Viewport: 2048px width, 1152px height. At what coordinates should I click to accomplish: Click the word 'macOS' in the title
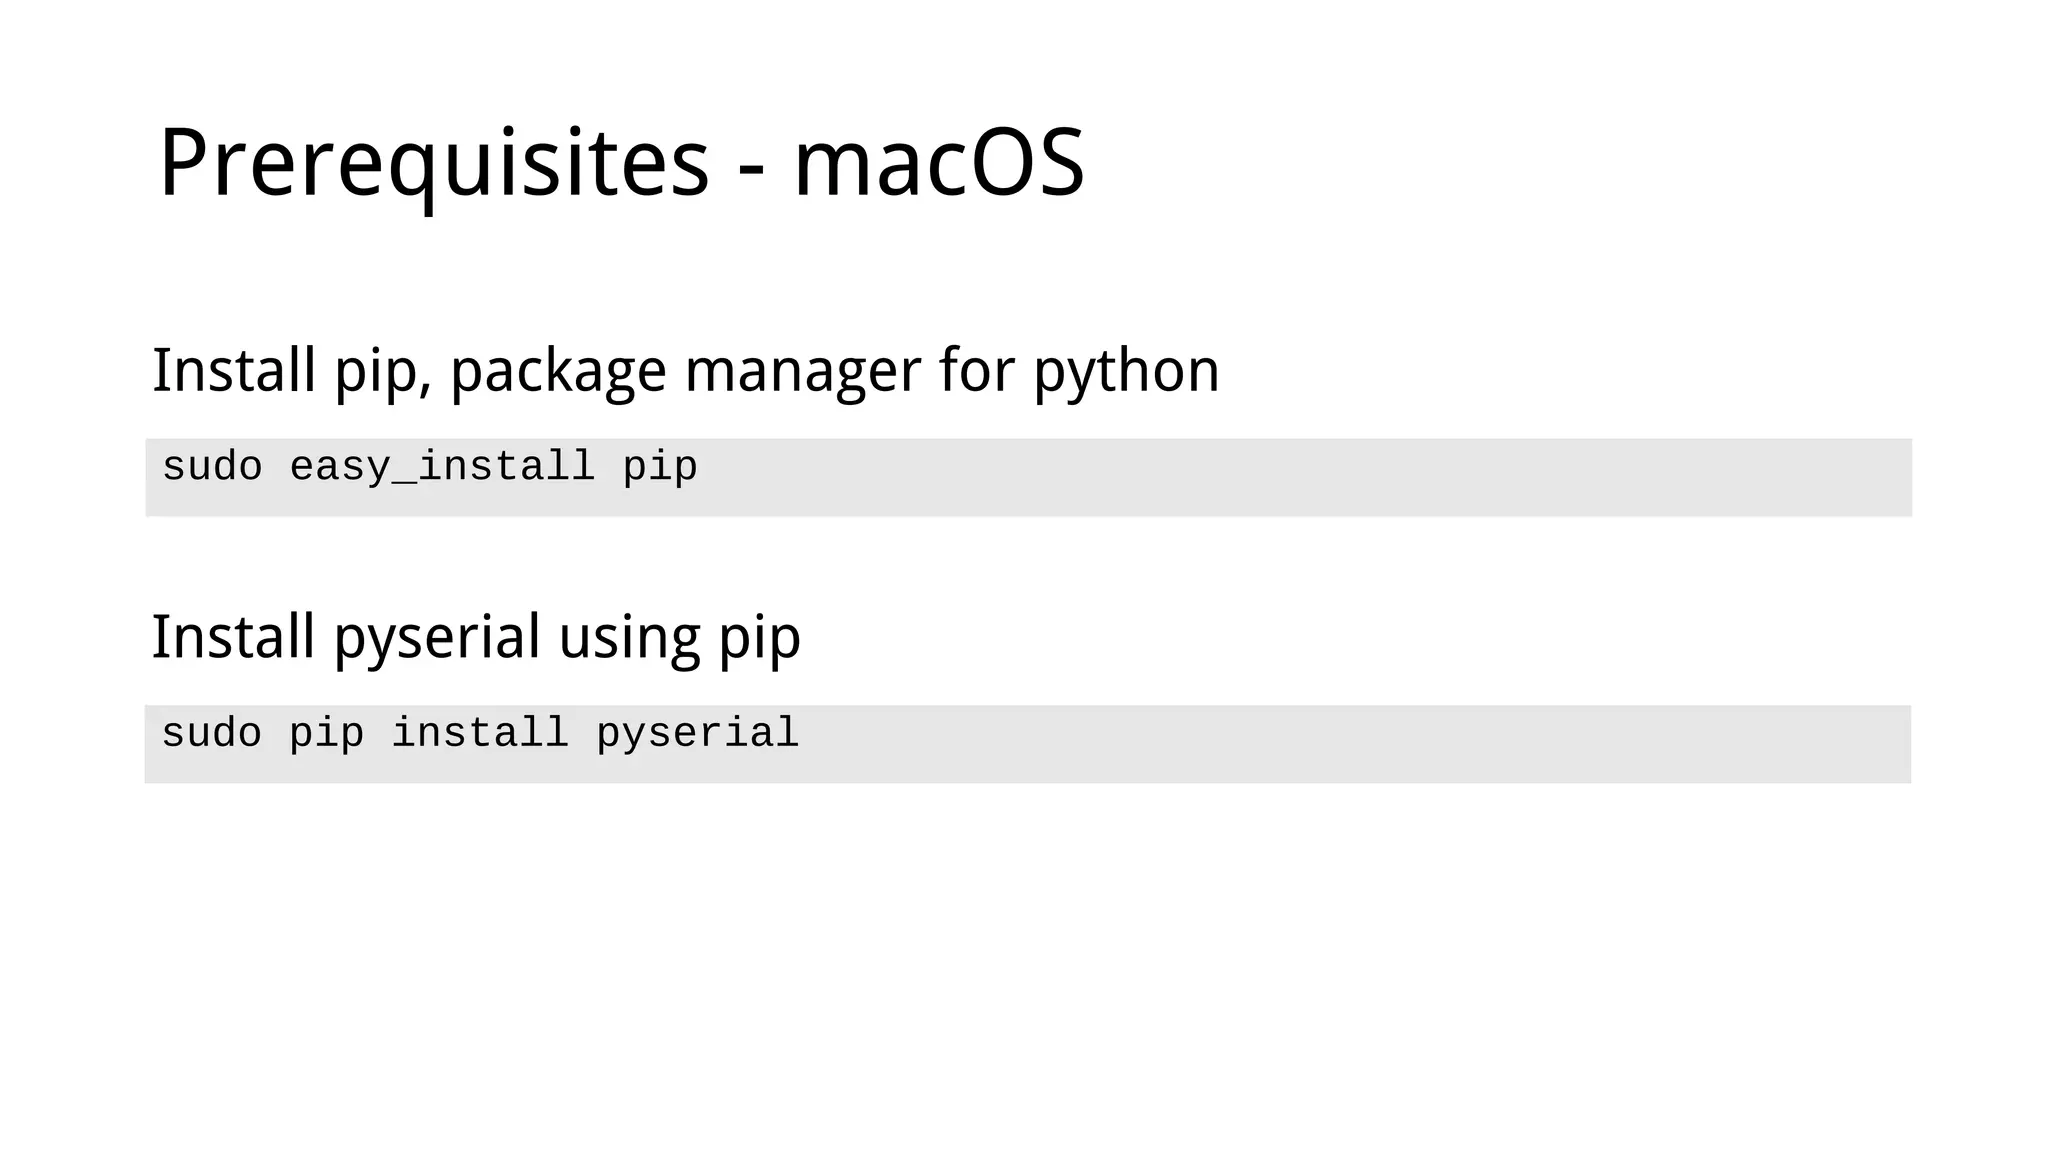[x=938, y=162]
